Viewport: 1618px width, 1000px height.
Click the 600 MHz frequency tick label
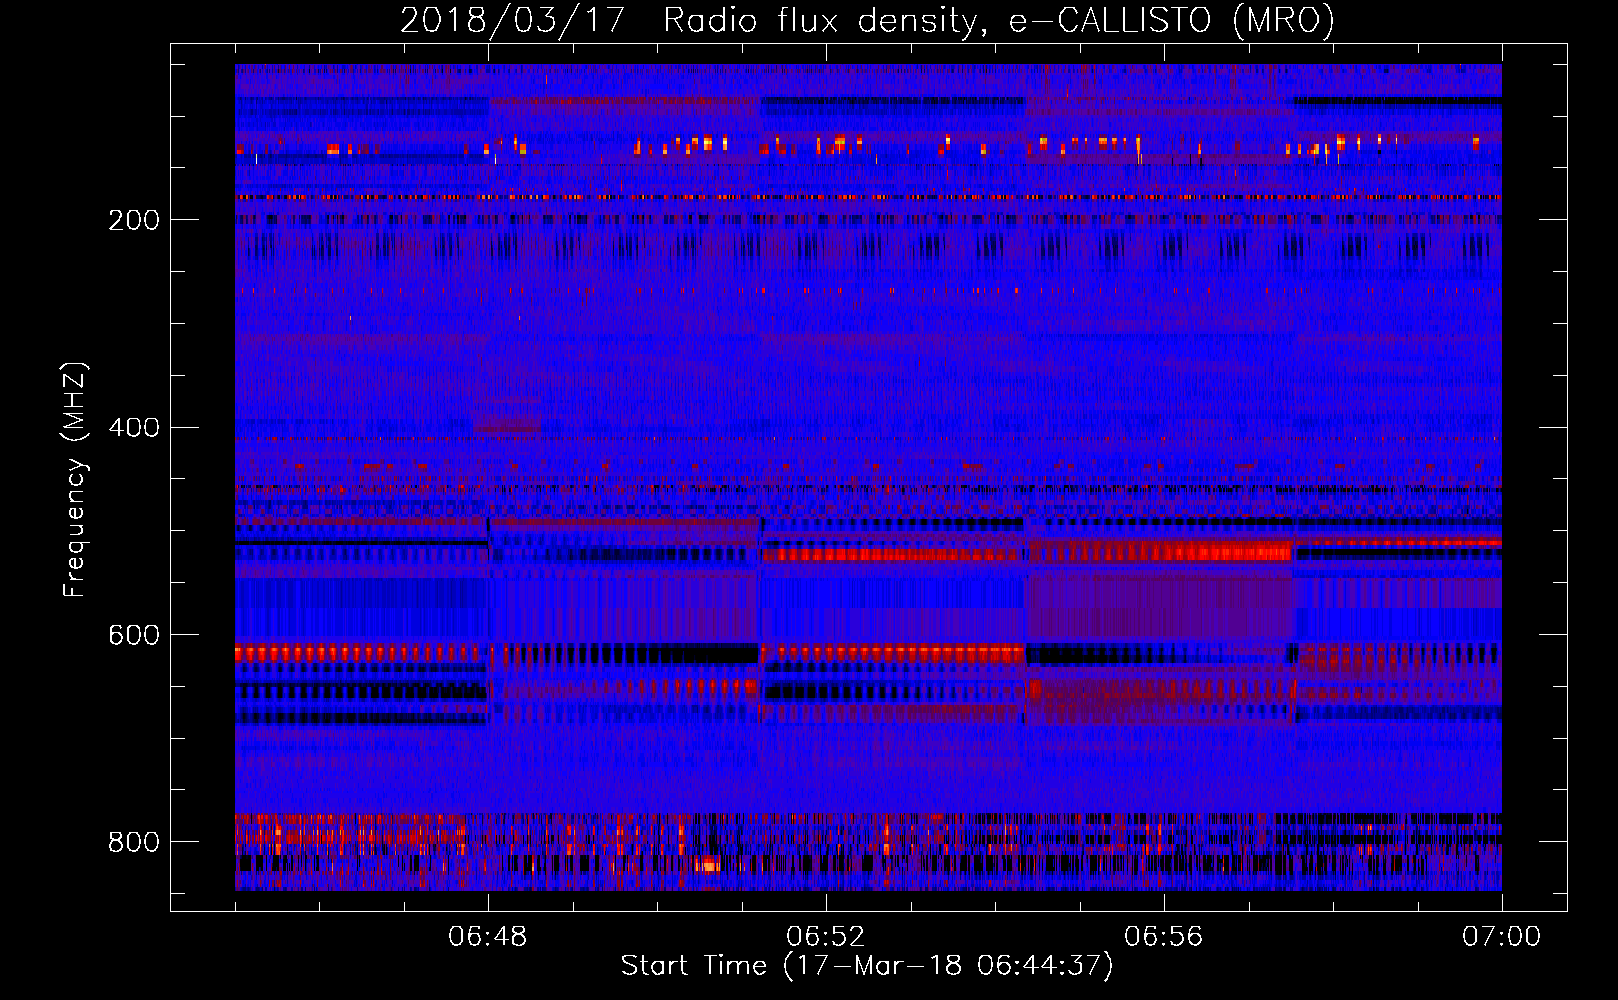(x=134, y=636)
